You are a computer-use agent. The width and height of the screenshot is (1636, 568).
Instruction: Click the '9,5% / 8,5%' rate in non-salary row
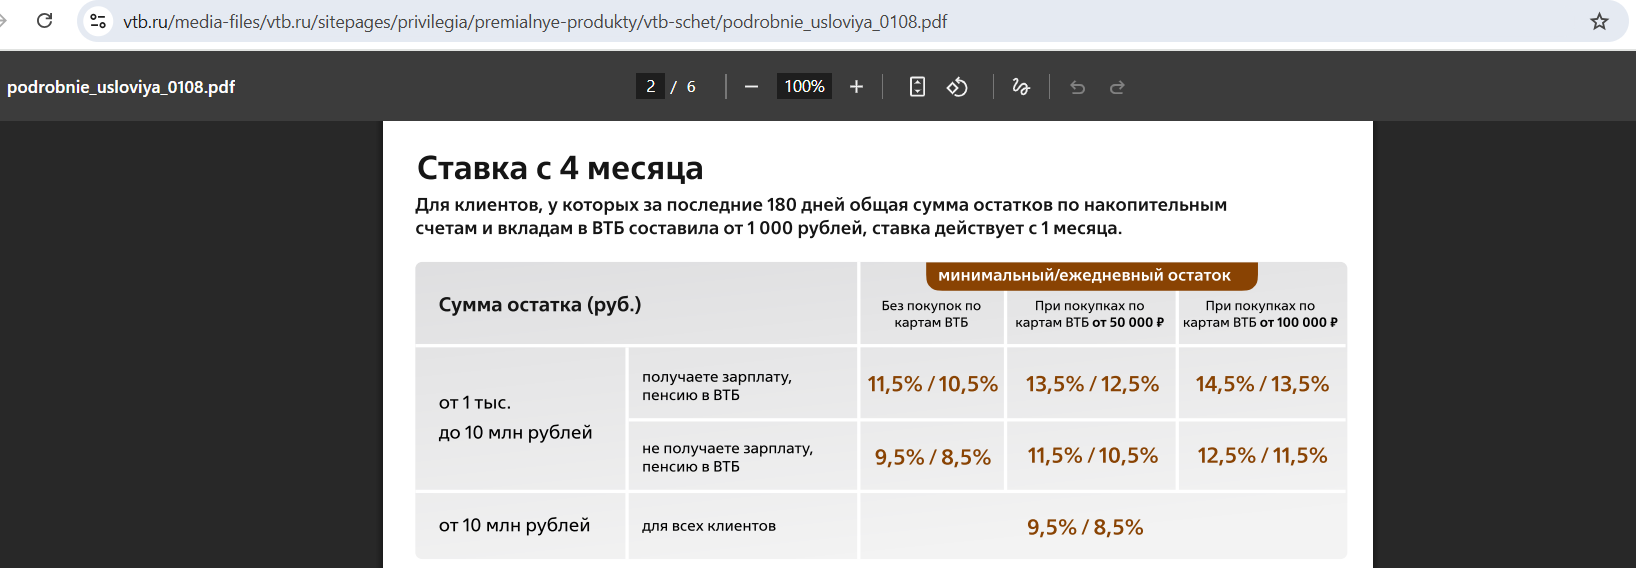click(x=932, y=457)
